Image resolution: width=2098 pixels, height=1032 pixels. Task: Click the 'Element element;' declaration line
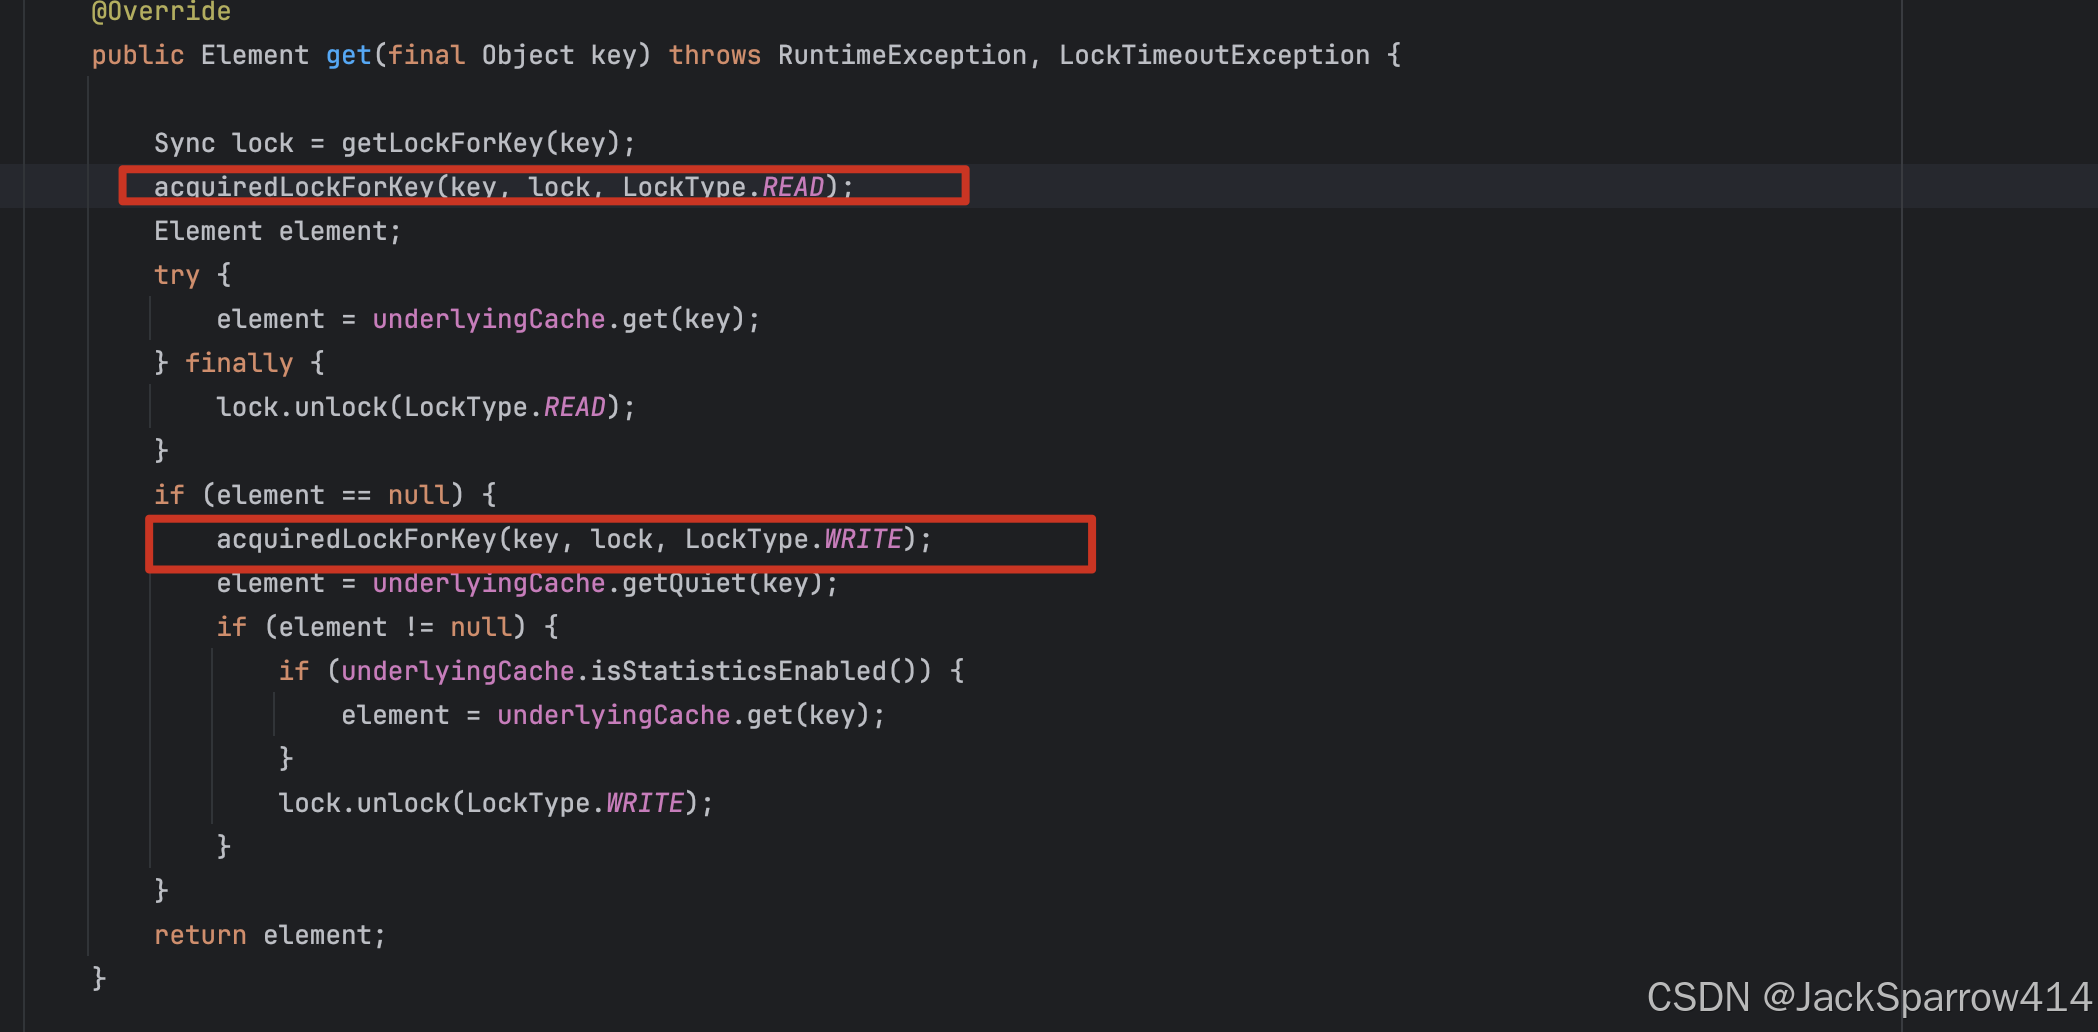(x=277, y=231)
